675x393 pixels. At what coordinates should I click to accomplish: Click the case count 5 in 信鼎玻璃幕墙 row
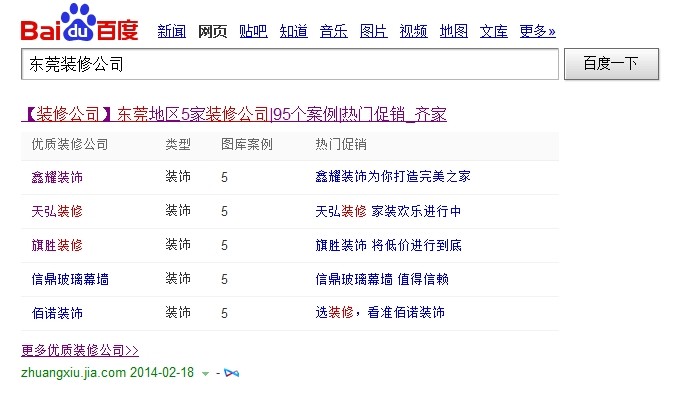224,279
